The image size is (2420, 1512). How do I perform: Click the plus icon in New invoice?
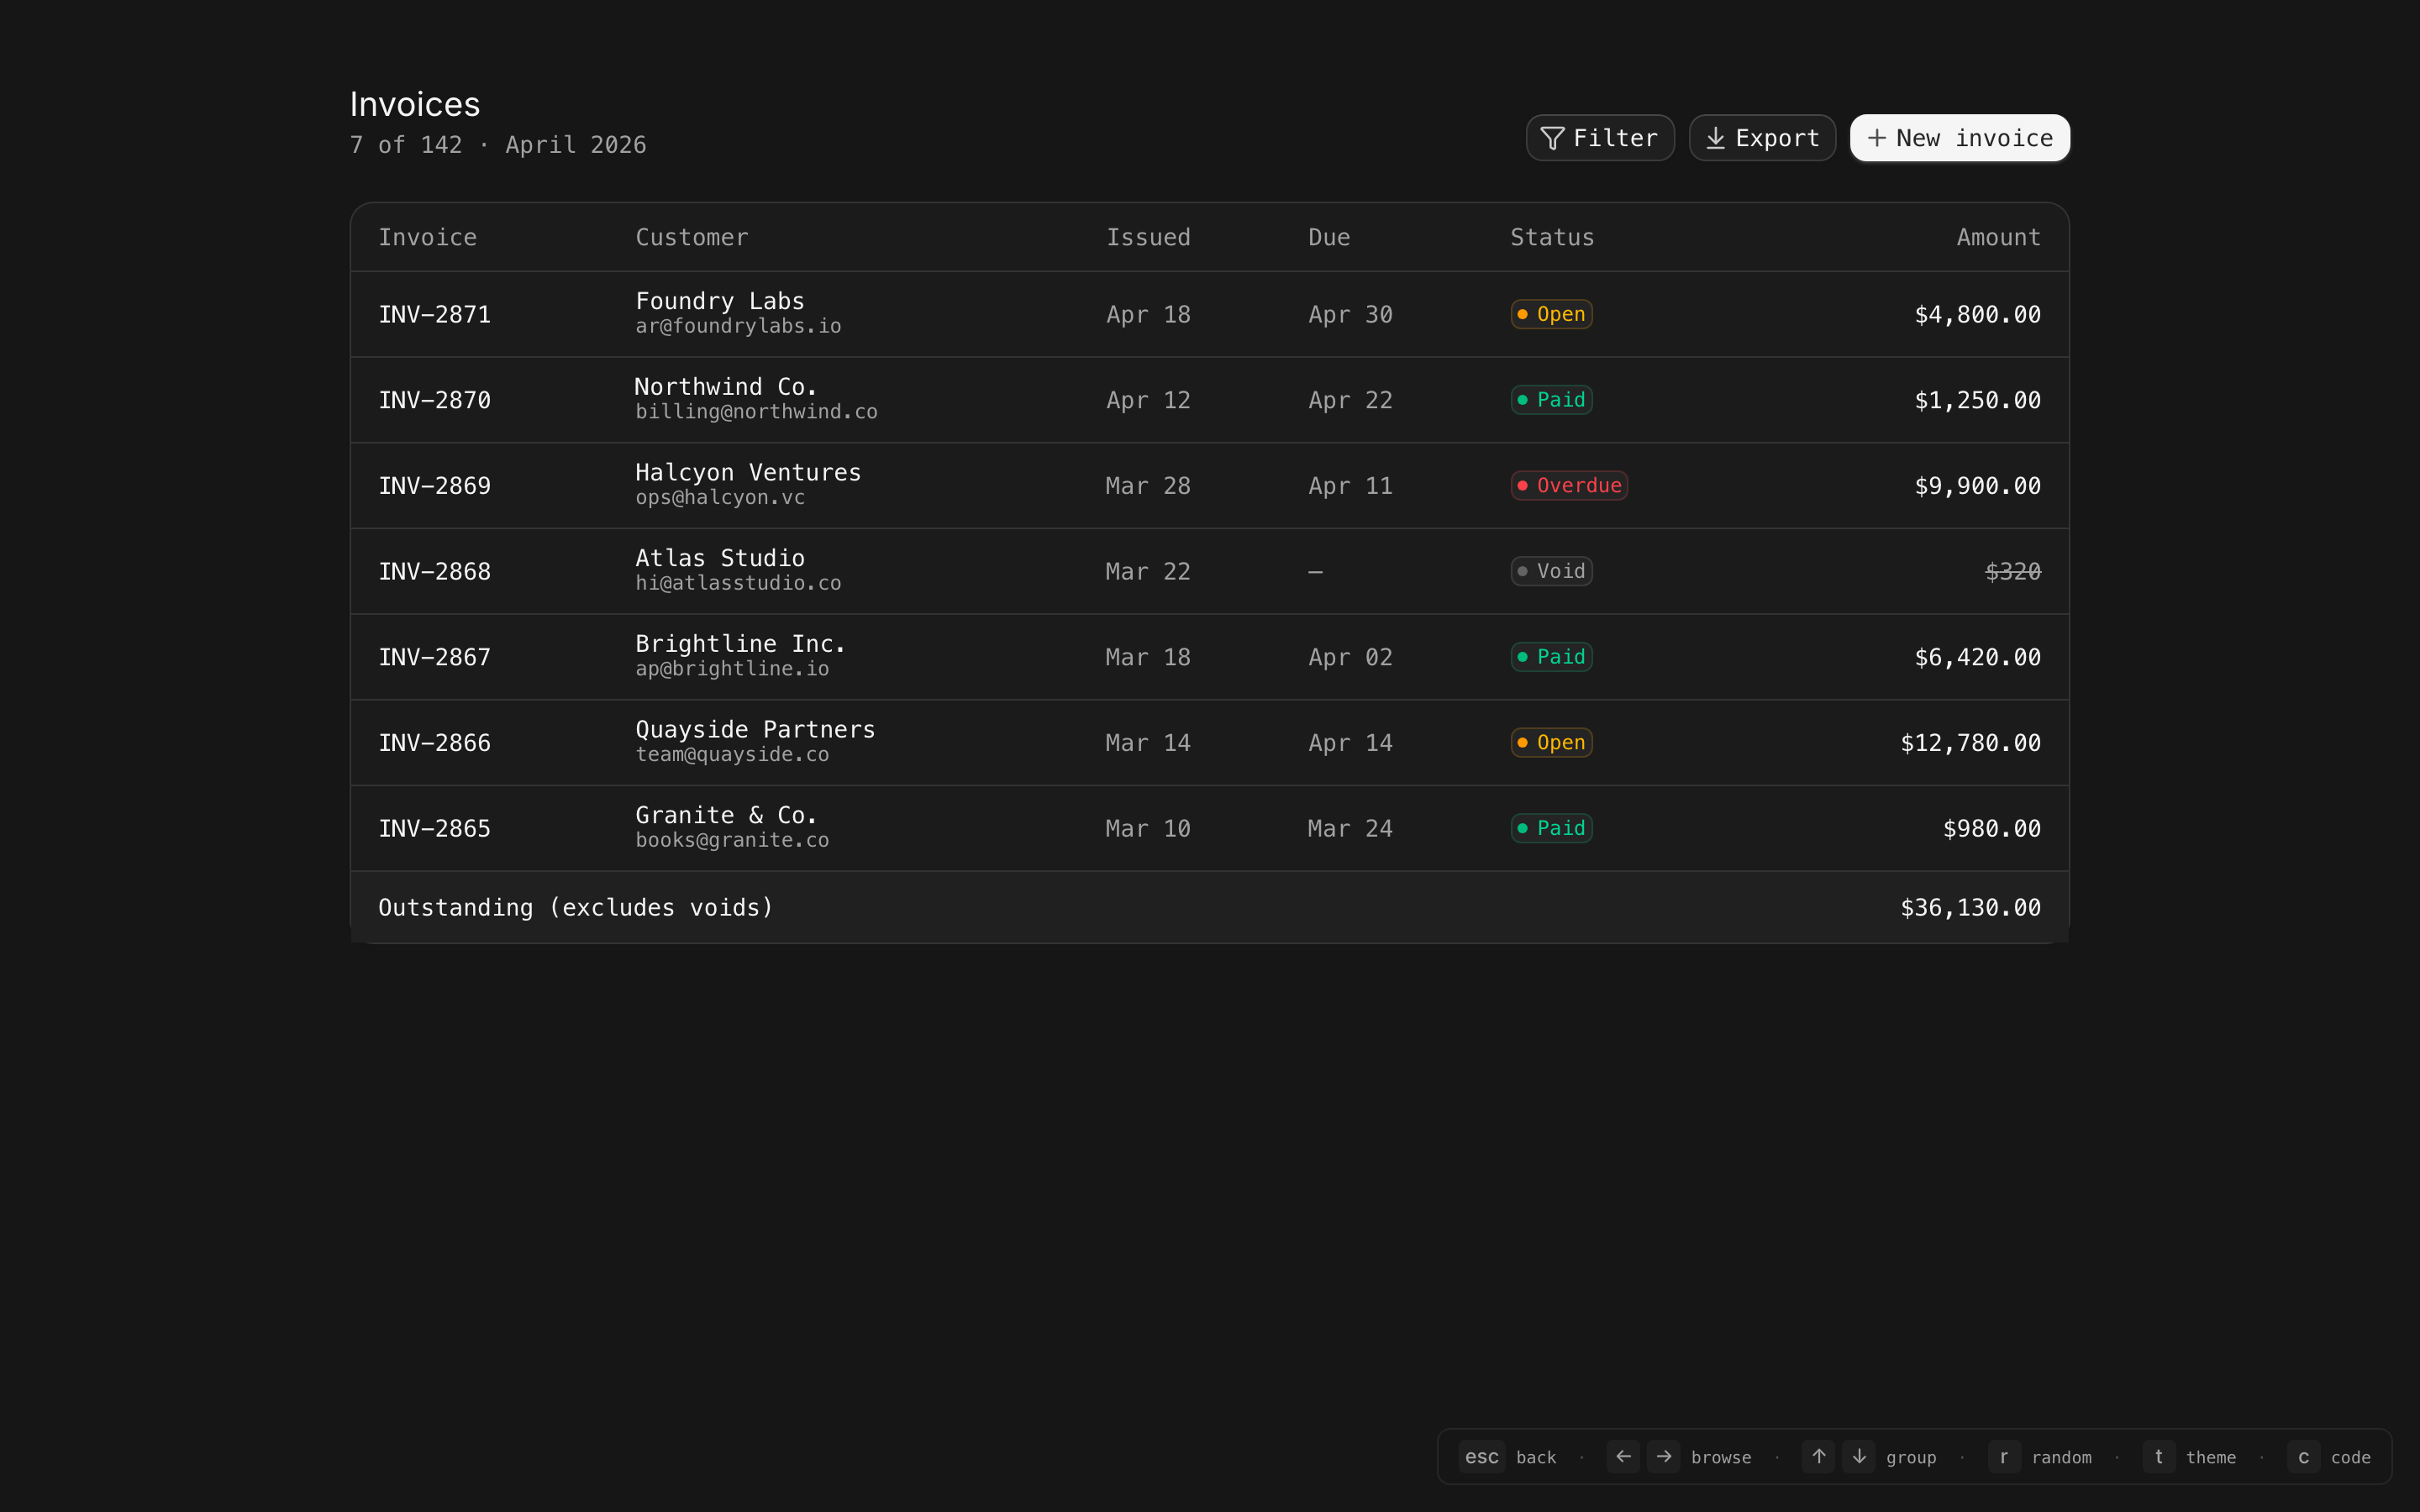coord(1877,138)
